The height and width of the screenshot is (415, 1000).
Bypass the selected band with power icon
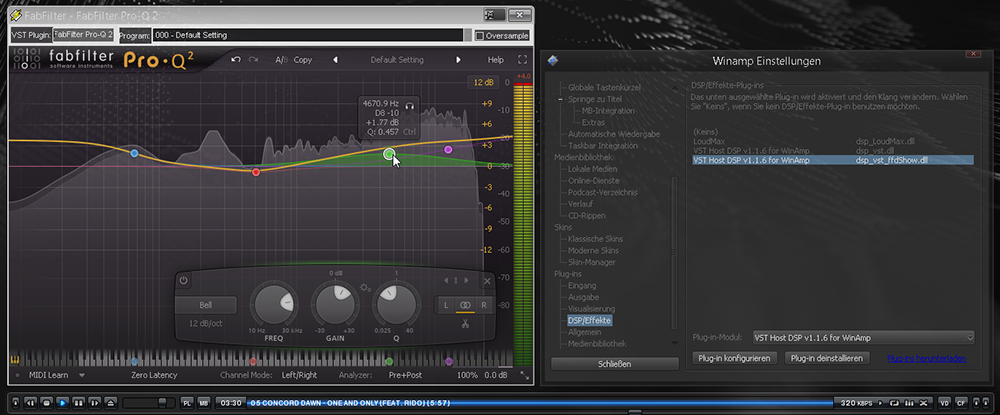tap(184, 280)
